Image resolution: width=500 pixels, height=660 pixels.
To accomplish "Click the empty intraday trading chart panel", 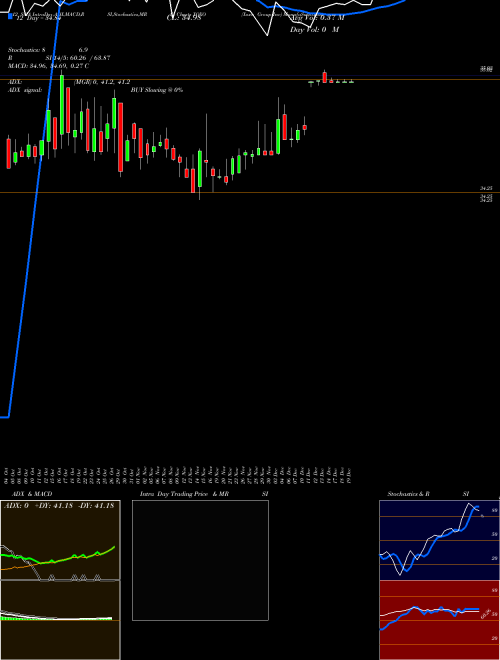I will point(200,560).
